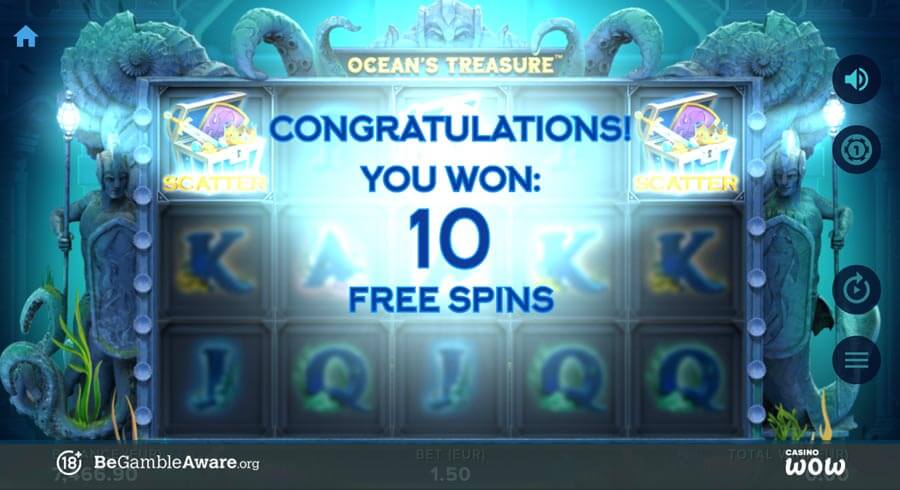Select the Ocean's Treasure title banner
Screen dimensions: 900x490
[451, 65]
